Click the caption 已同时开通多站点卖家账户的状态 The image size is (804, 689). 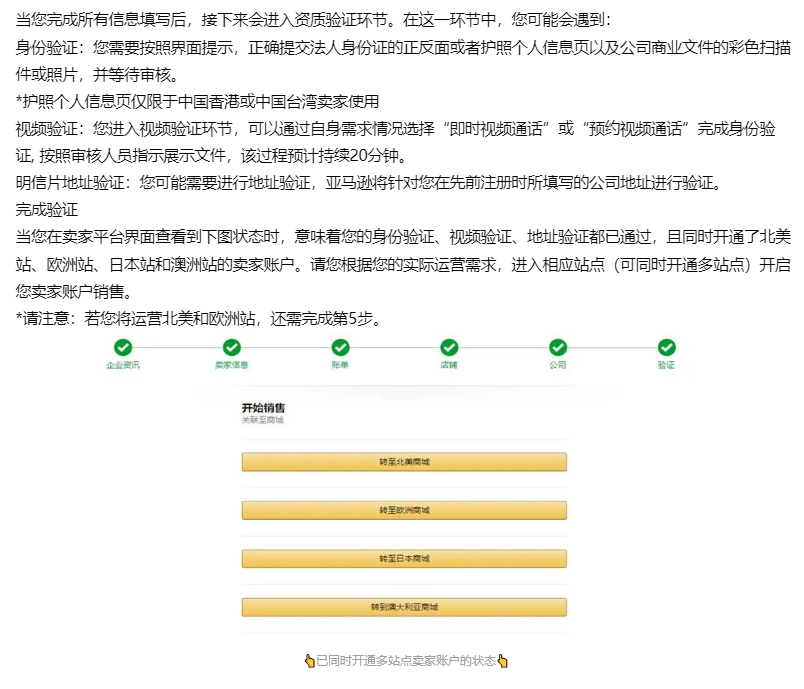(406, 661)
